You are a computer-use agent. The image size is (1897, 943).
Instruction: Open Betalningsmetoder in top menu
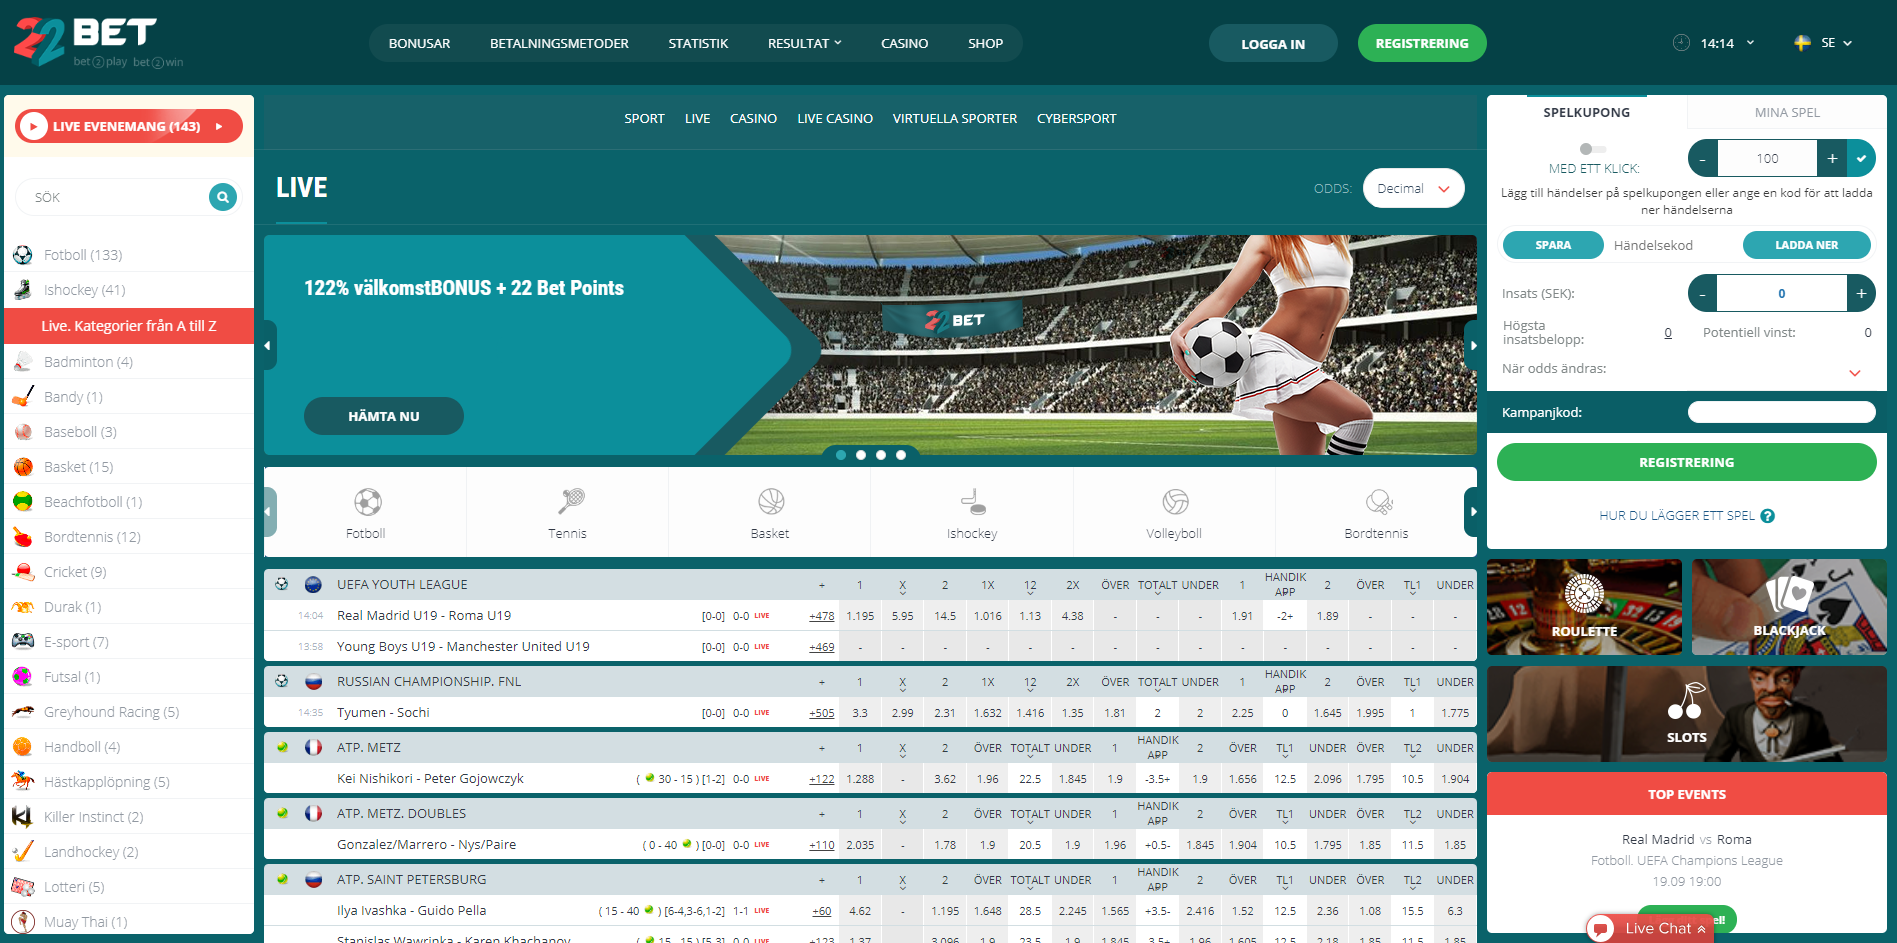(x=559, y=43)
